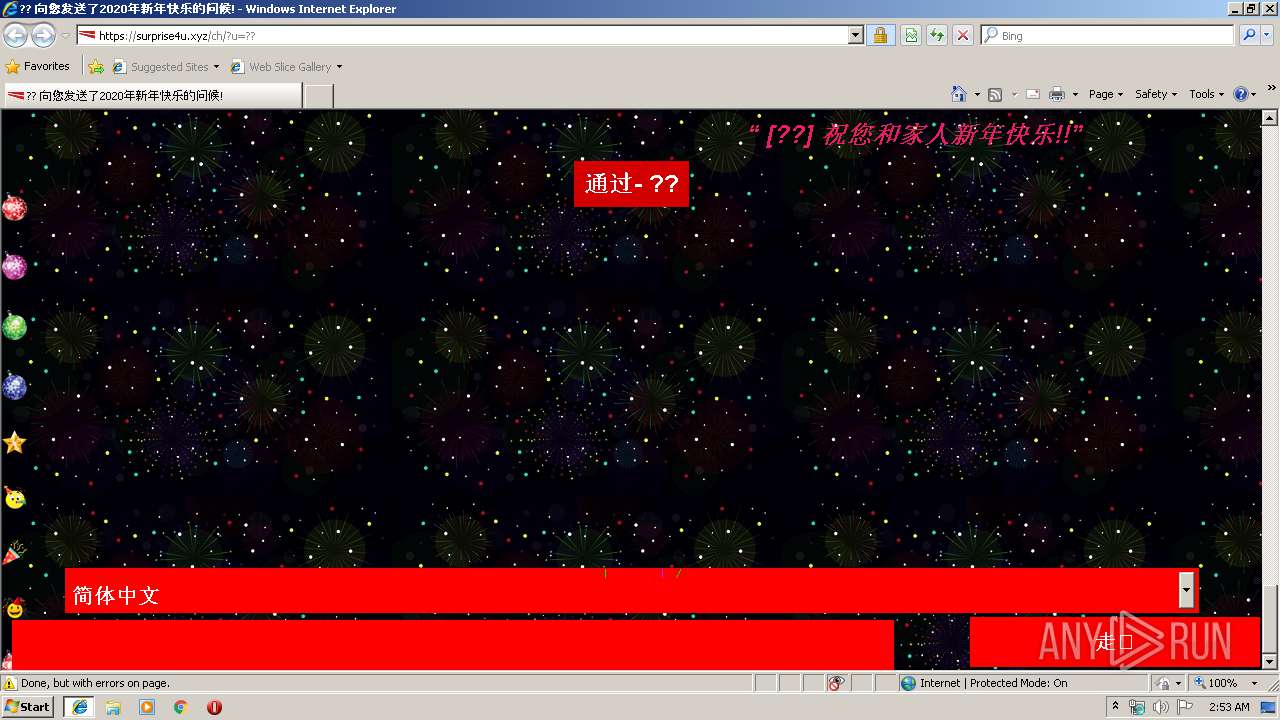This screenshot has height=720, width=1280.
Task: Click the volume speaker tray icon
Action: 1160,707
